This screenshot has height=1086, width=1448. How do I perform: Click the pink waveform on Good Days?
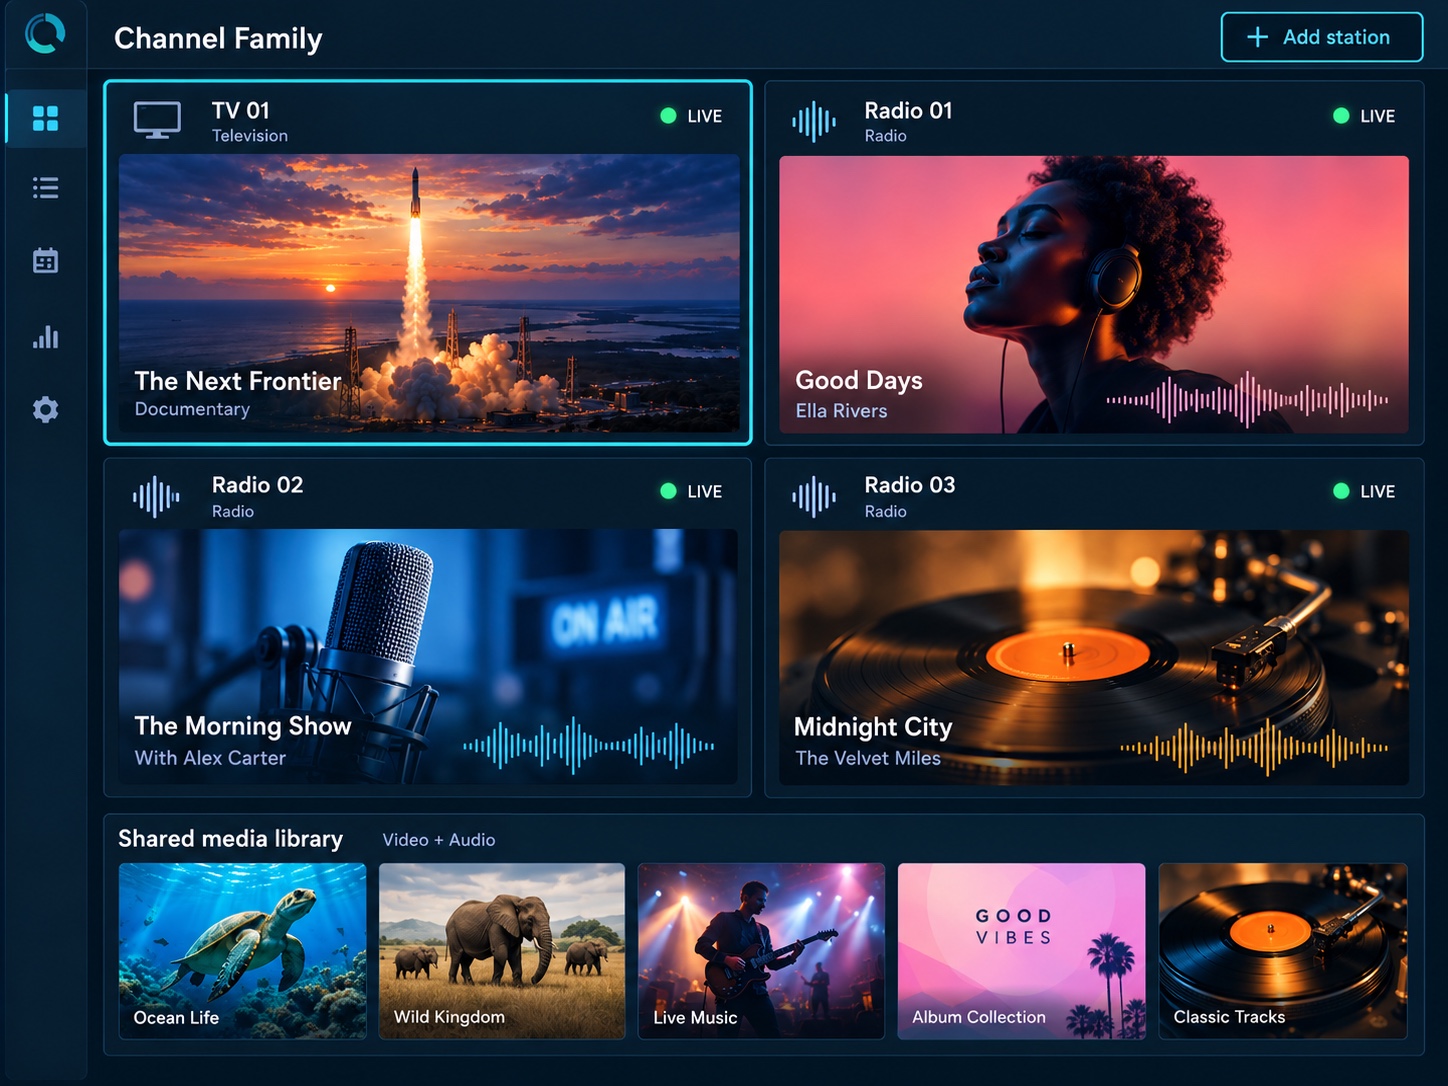click(1247, 400)
